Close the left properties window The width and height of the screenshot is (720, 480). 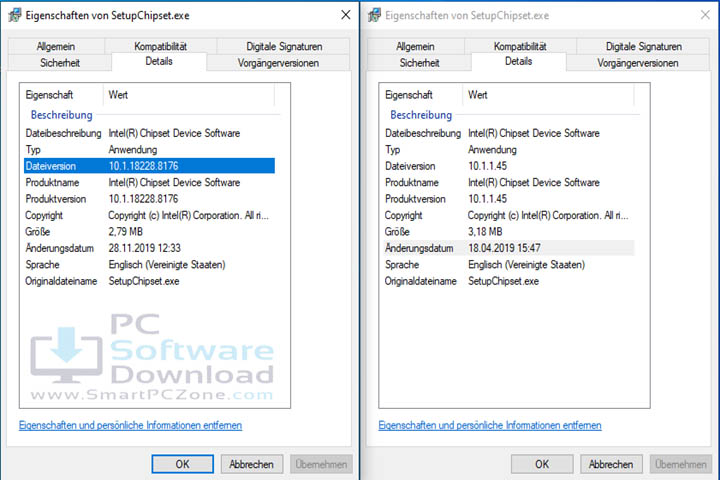coord(346,15)
